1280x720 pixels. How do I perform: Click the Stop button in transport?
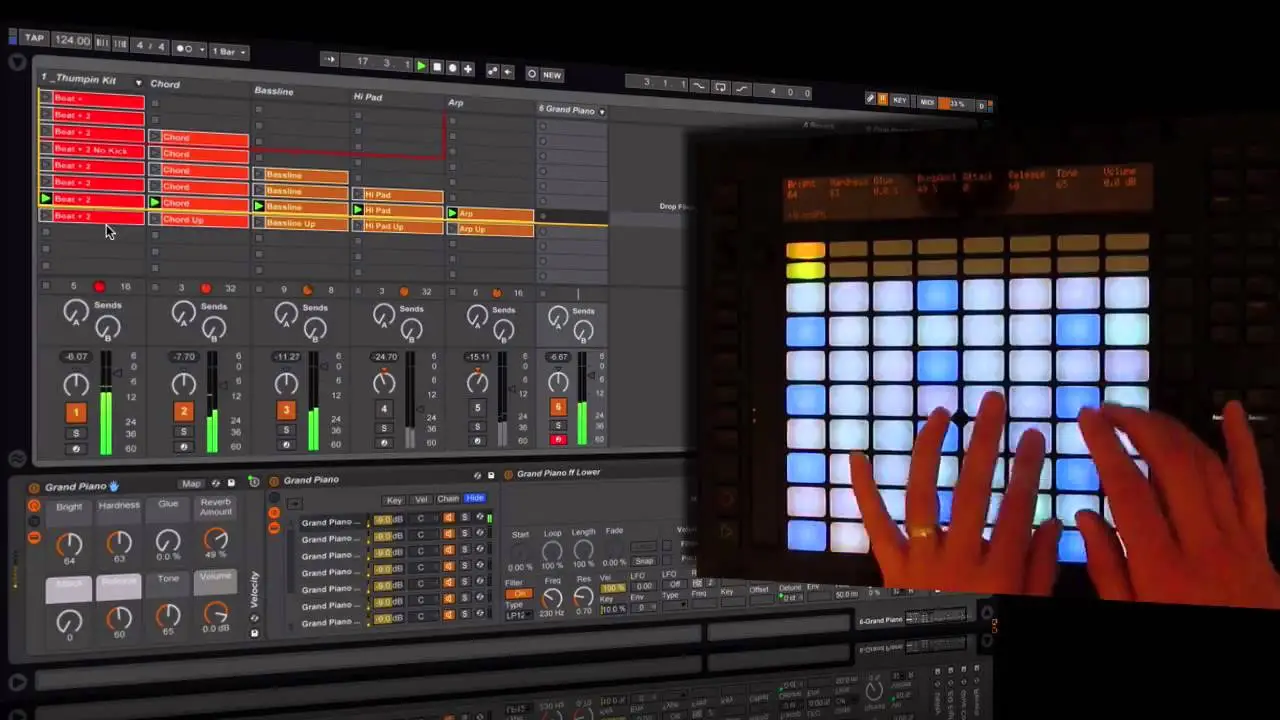(x=437, y=67)
